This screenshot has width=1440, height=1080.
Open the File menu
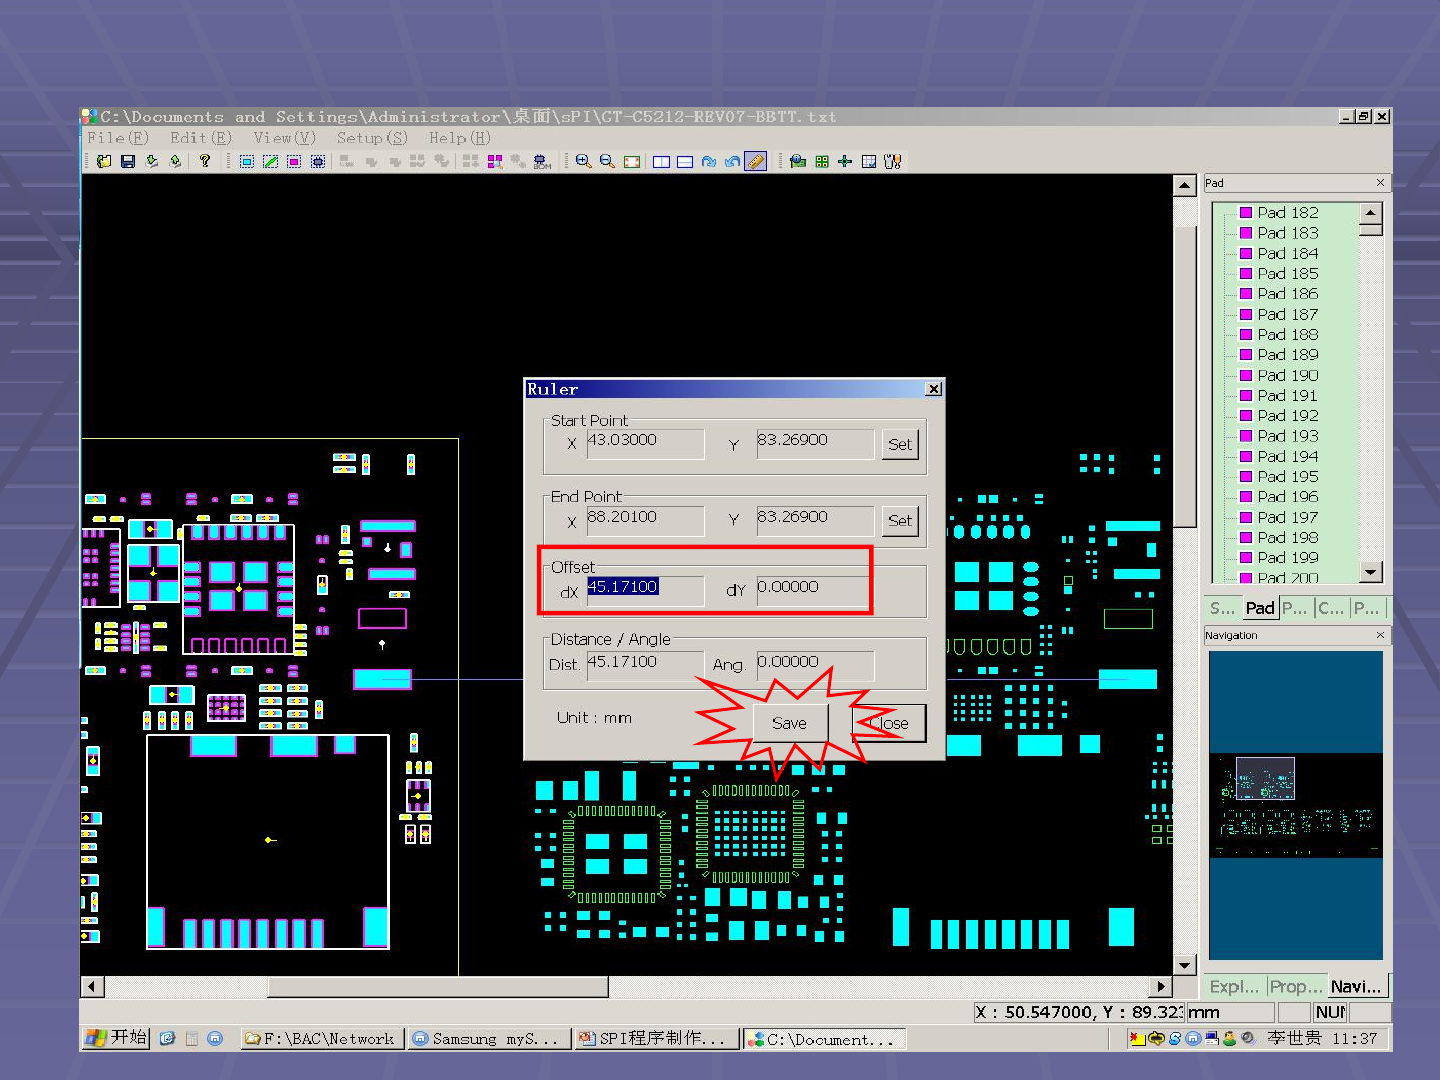tap(117, 138)
